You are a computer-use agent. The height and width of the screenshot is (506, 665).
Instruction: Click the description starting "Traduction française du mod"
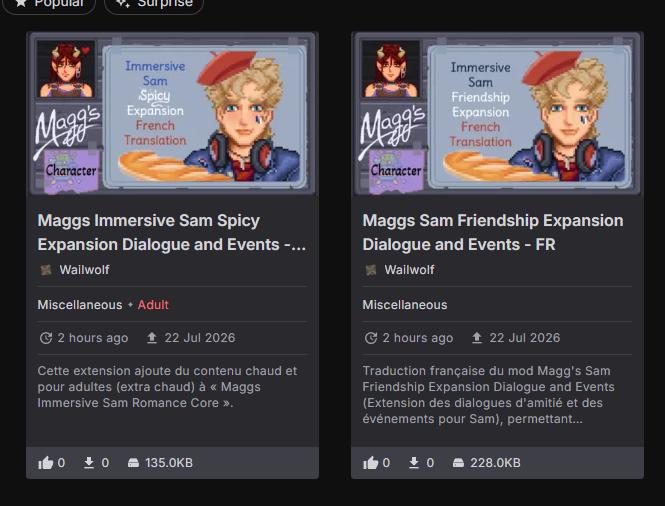(489, 395)
